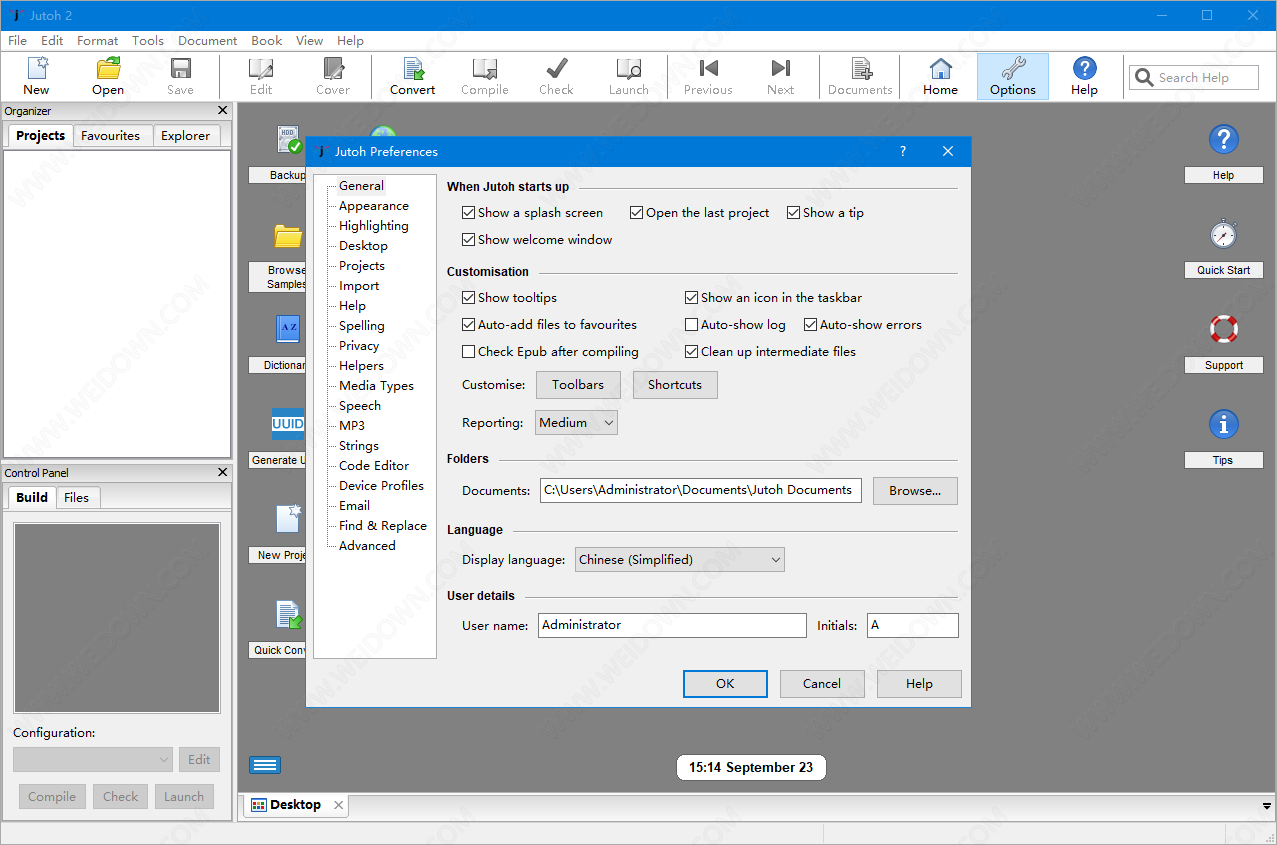
Task: Click the Browse Samples folder icon
Action: pos(288,236)
